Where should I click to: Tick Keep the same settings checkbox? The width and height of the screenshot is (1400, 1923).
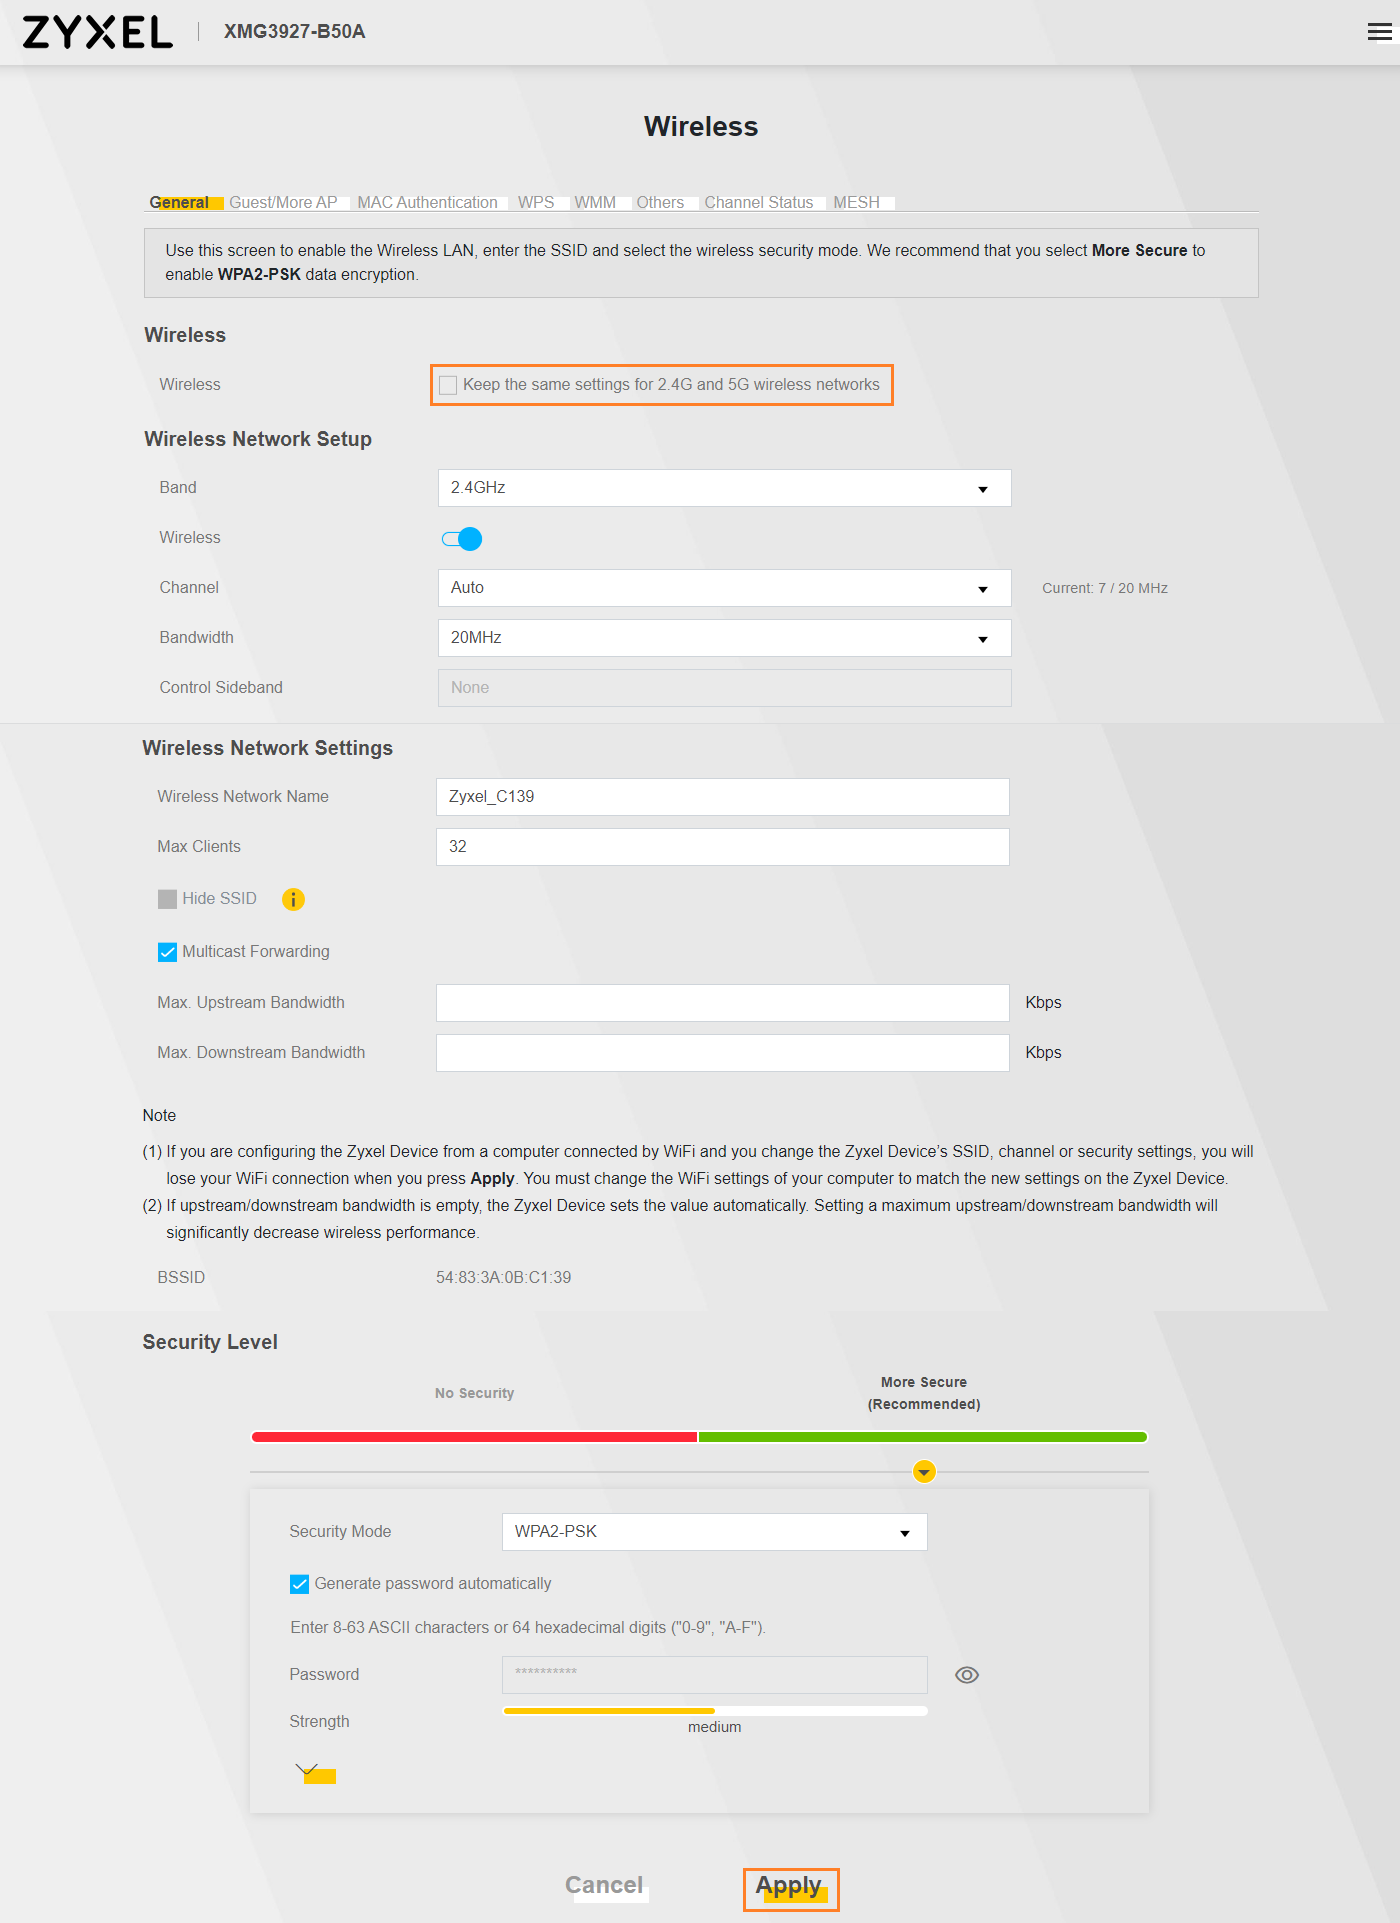[x=449, y=385]
